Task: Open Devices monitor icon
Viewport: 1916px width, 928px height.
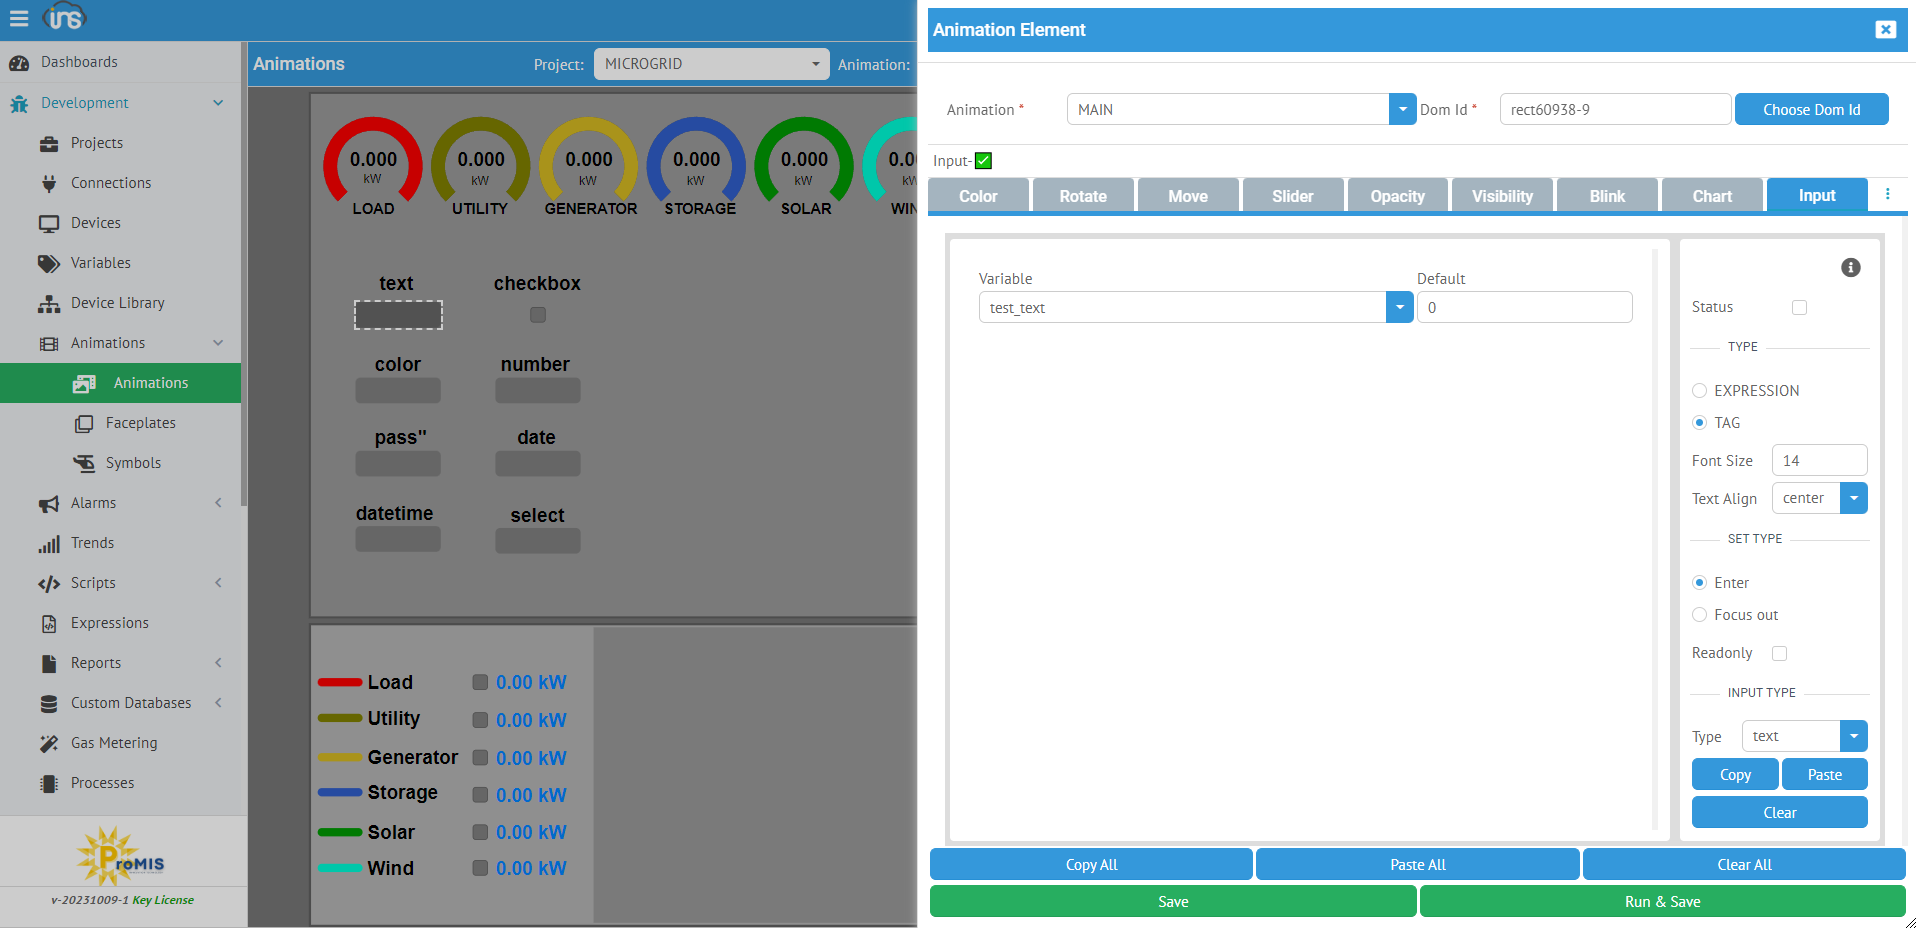Action: point(49,223)
